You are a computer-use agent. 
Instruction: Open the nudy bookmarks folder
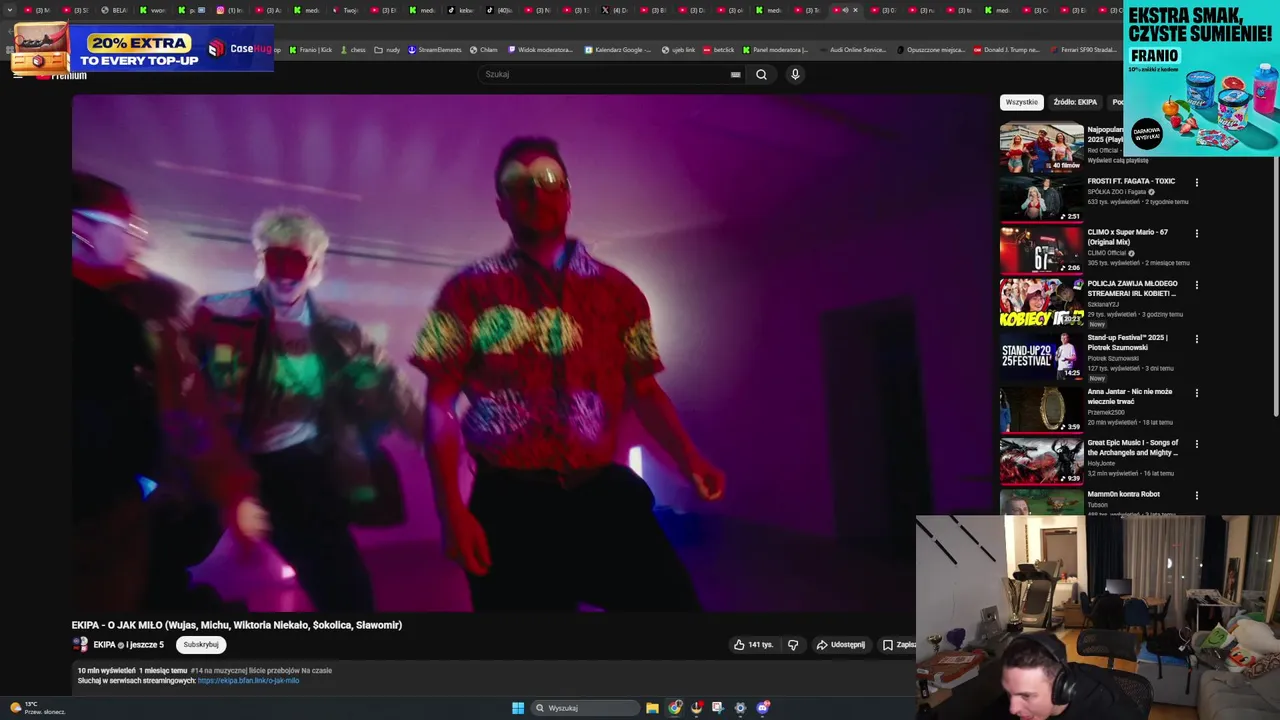[387, 49]
